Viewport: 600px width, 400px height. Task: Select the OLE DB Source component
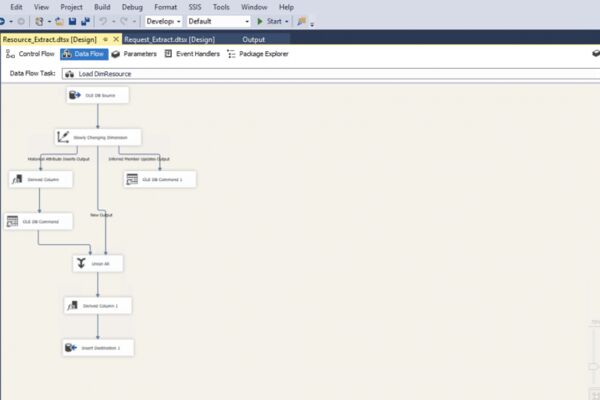pyautogui.click(x=98, y=95)
